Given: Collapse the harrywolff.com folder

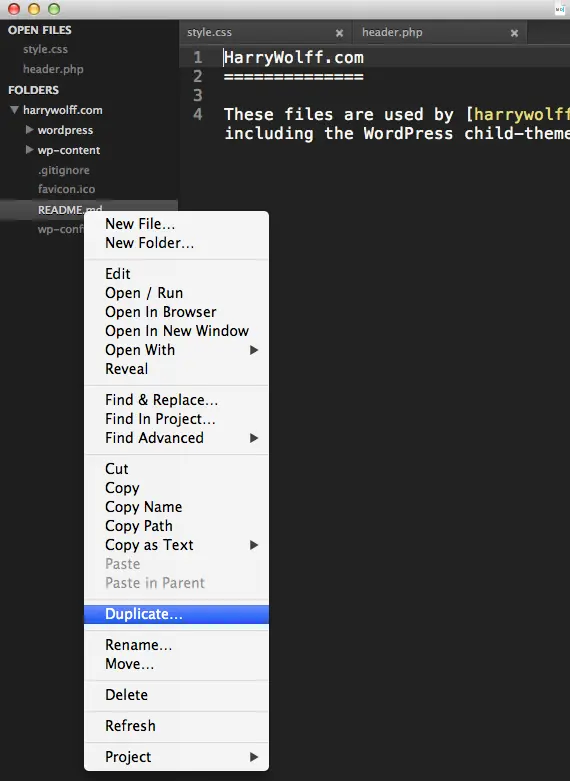Looking at the screenshot, I should tap(14, 110).
